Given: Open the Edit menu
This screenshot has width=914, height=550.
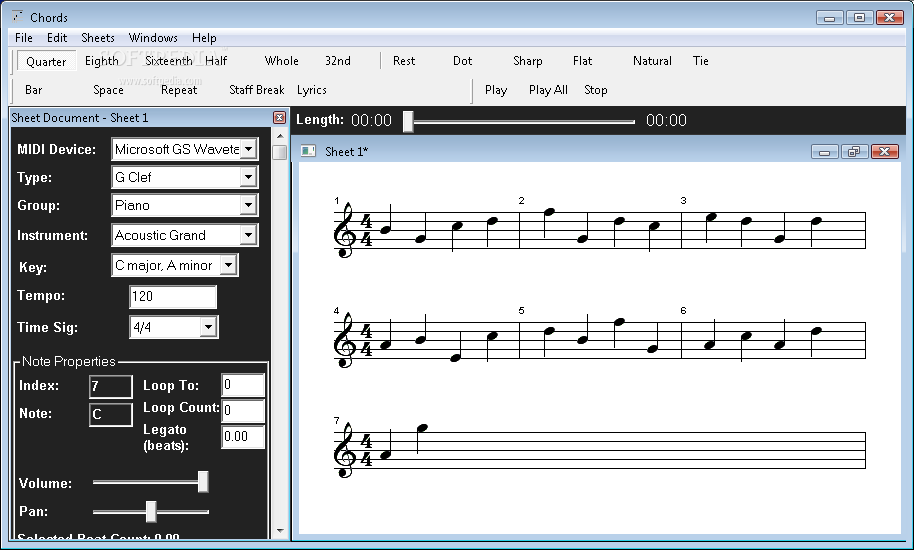Looking at the screenshot, I should pyautogui.click(x=57, y=38).
